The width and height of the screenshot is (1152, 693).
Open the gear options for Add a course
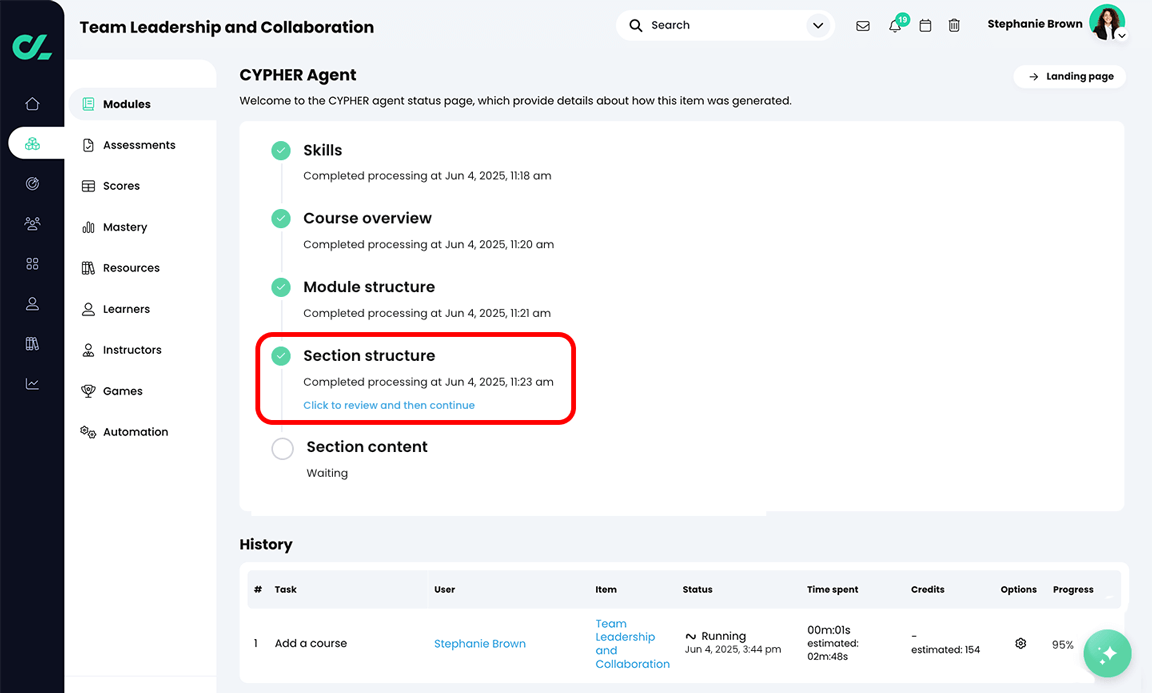point(1020,644)
